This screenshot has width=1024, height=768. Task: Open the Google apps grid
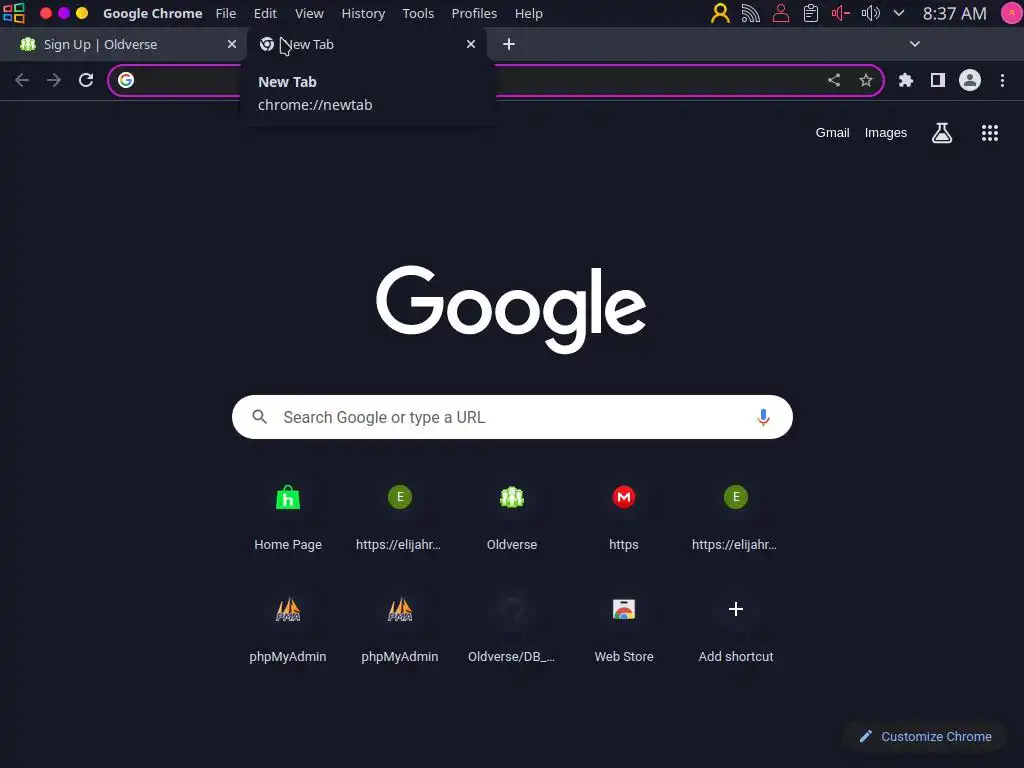pyautogui.click(x=990, y=133)
